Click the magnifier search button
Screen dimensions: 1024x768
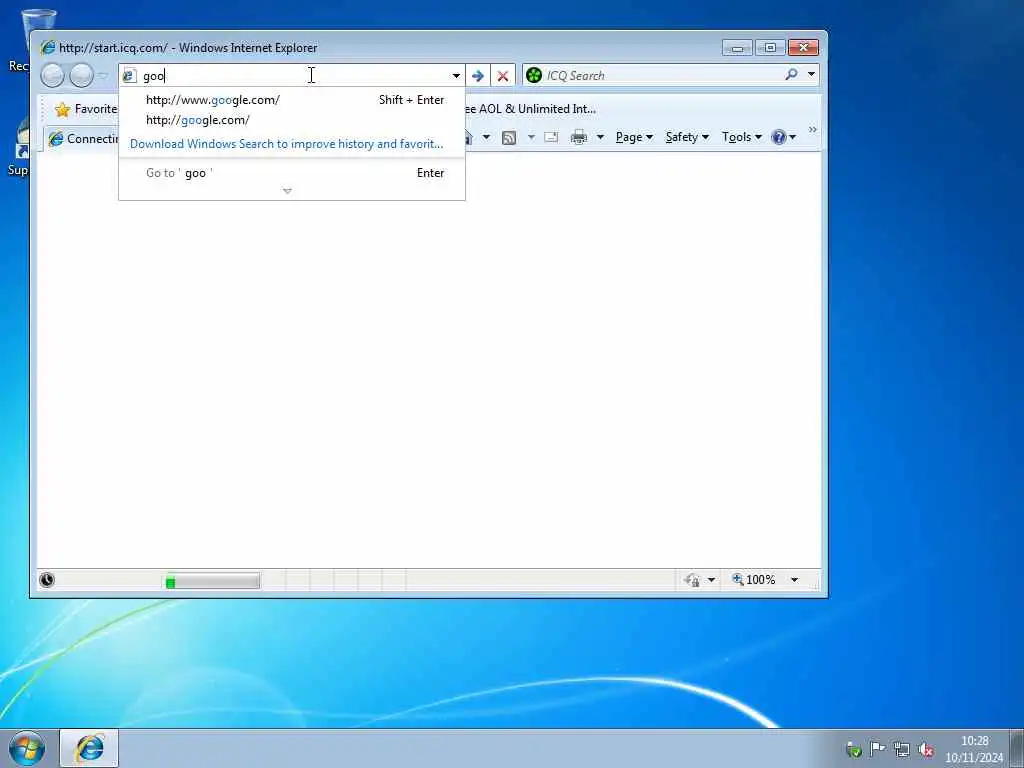(792, 74)
